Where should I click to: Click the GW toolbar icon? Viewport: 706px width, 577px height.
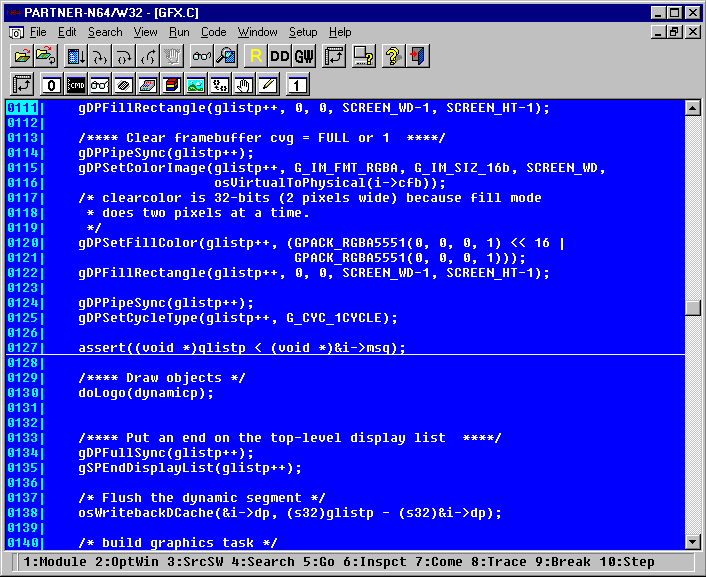304,56
